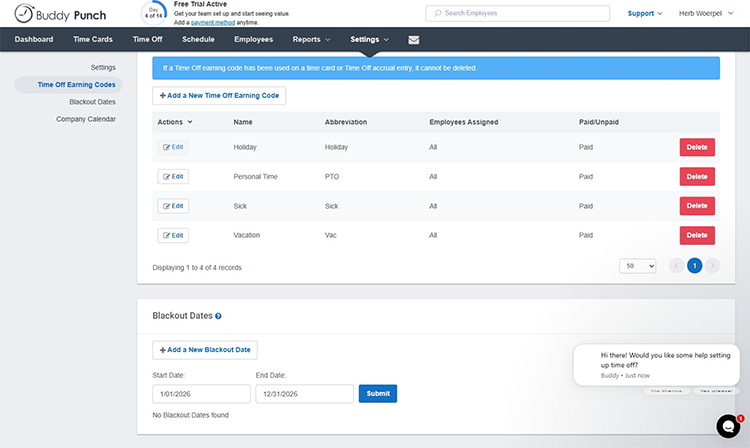Edit the Vacation earning code
This screenshot has height=448, width=750.
click(173, 235)
